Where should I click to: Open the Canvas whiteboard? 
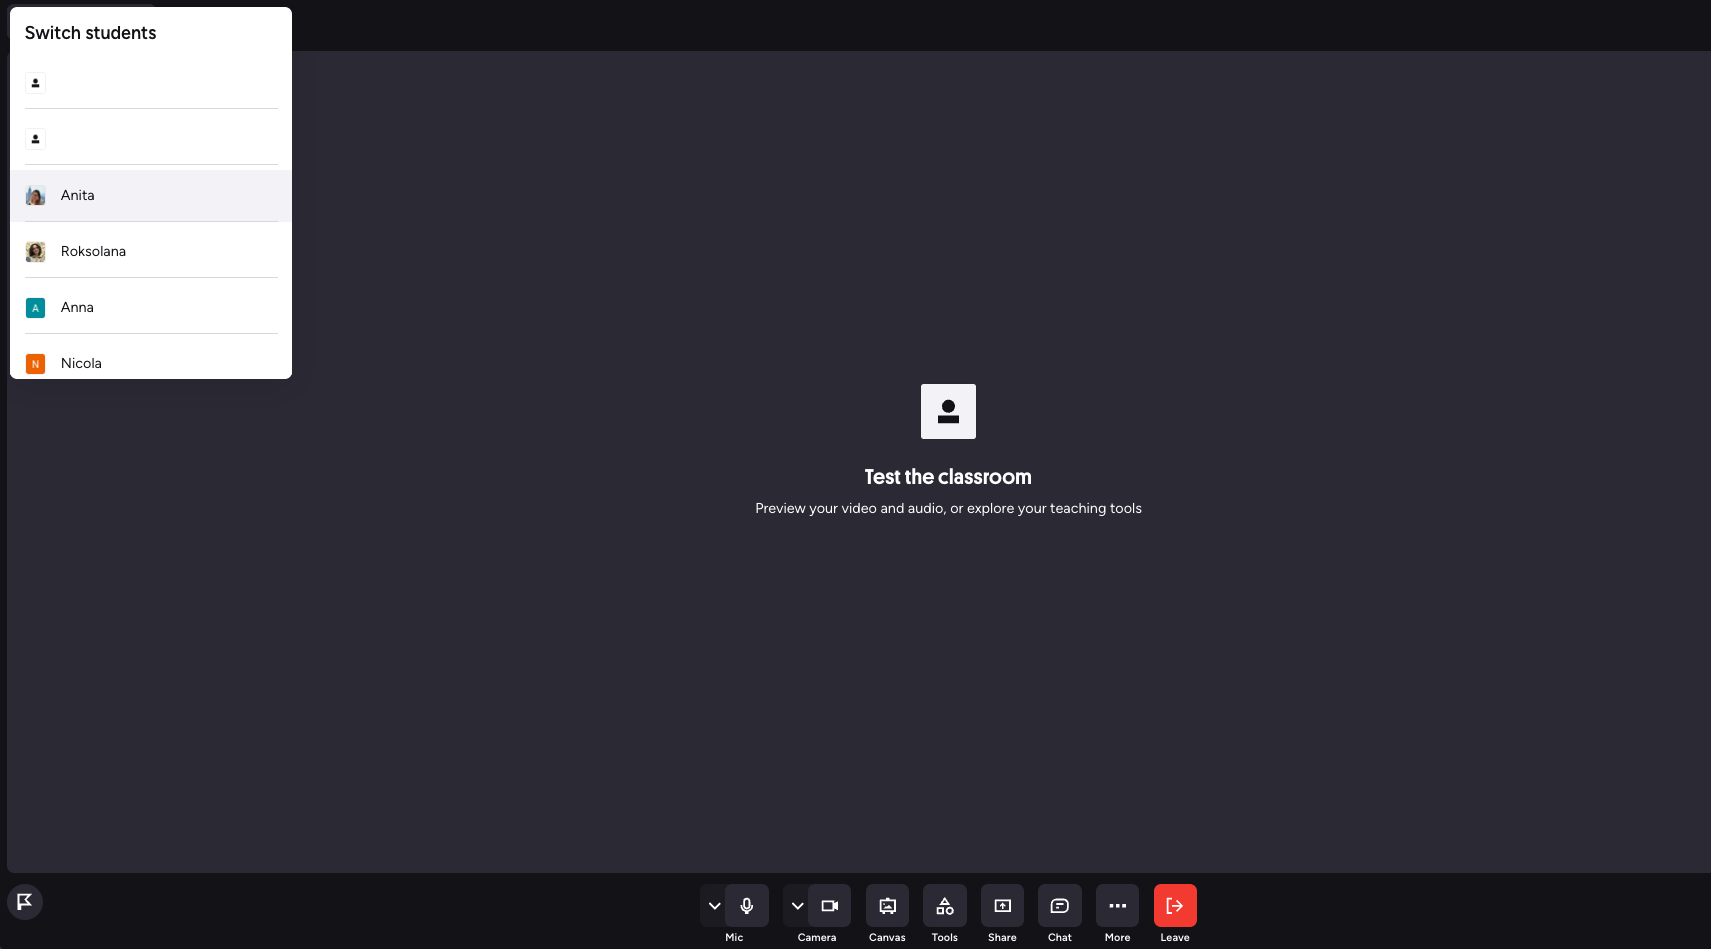click(887, 906)
